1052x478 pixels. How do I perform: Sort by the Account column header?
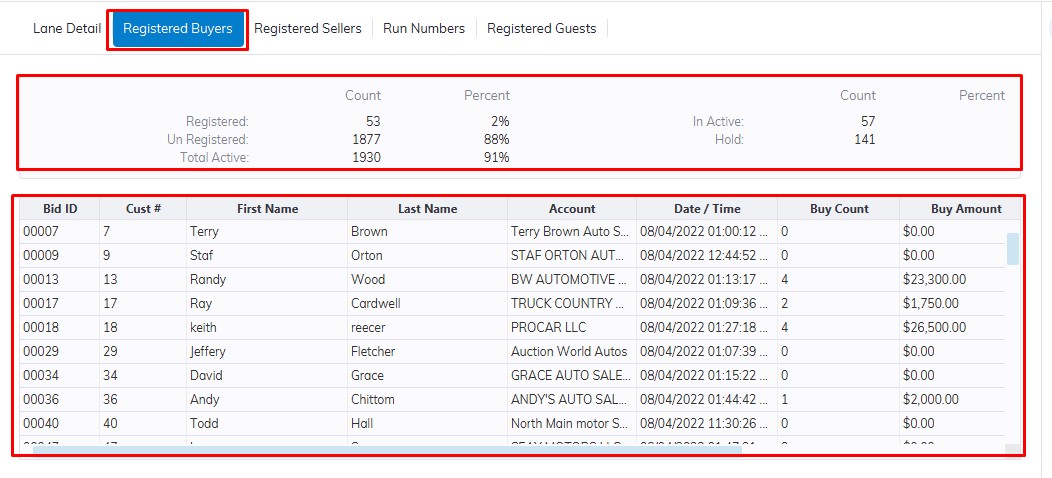[x=572, y=209]
